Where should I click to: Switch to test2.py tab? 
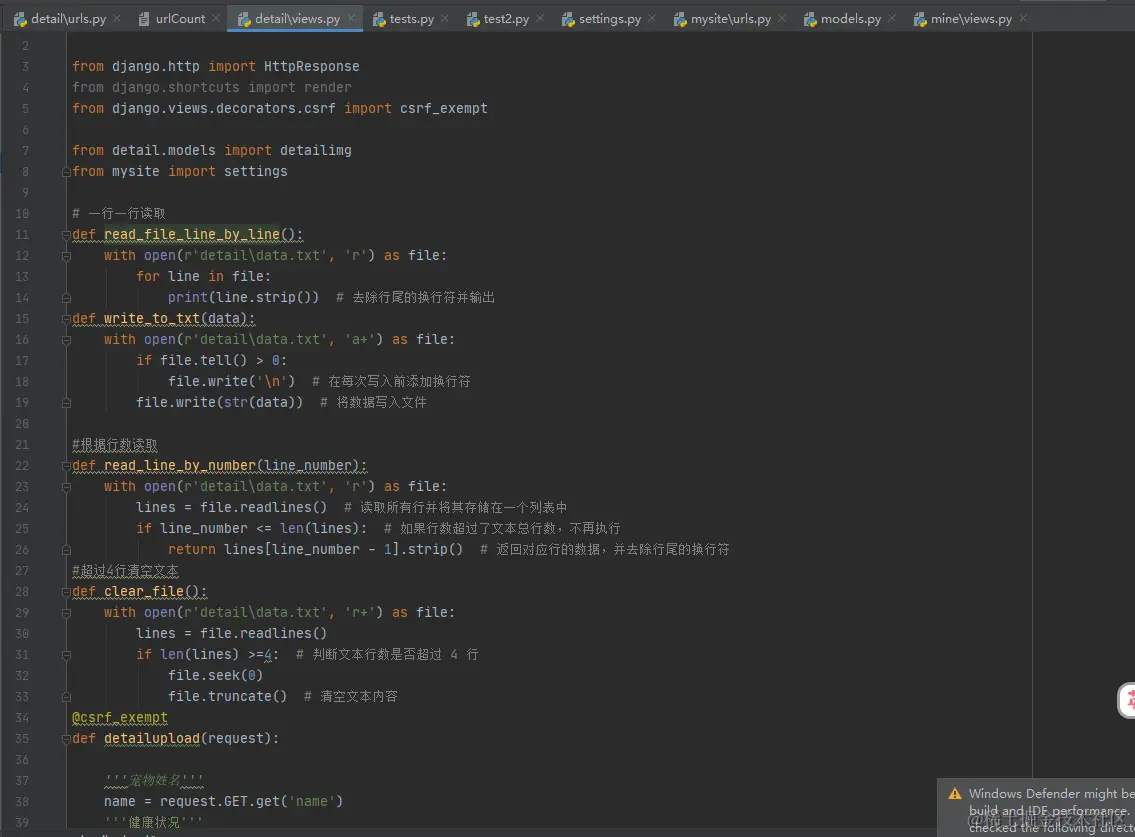pyautogui.click(x=506, y=19)
